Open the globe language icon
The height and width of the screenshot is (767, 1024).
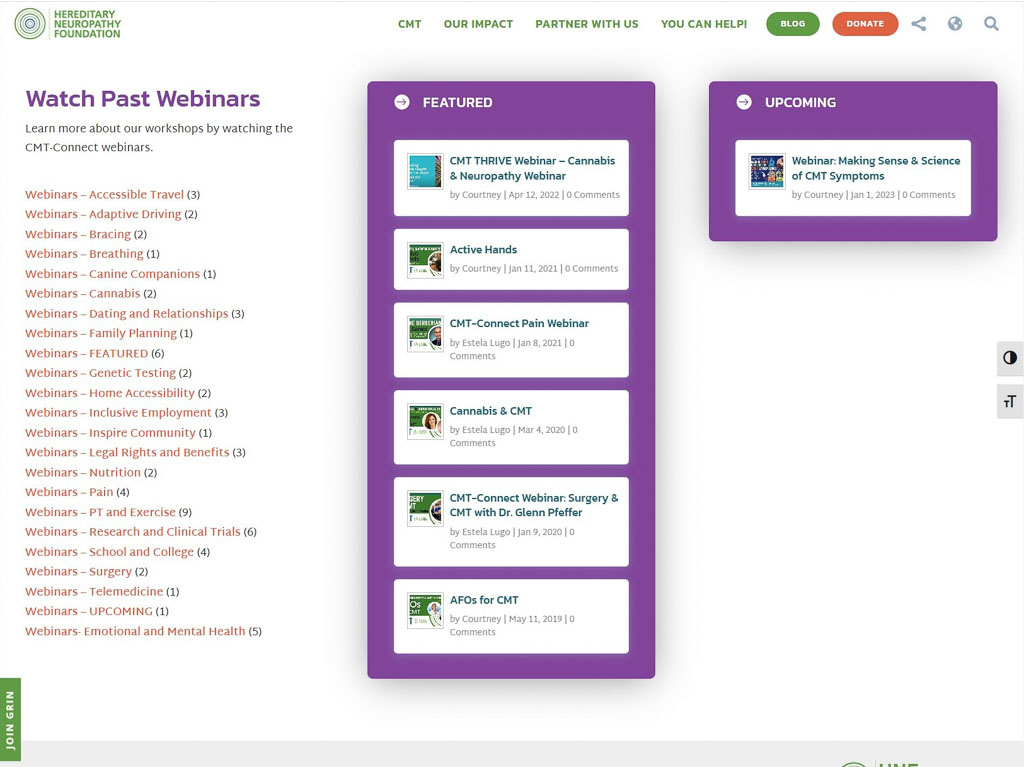pyautogui.click(x=955, y=24)
